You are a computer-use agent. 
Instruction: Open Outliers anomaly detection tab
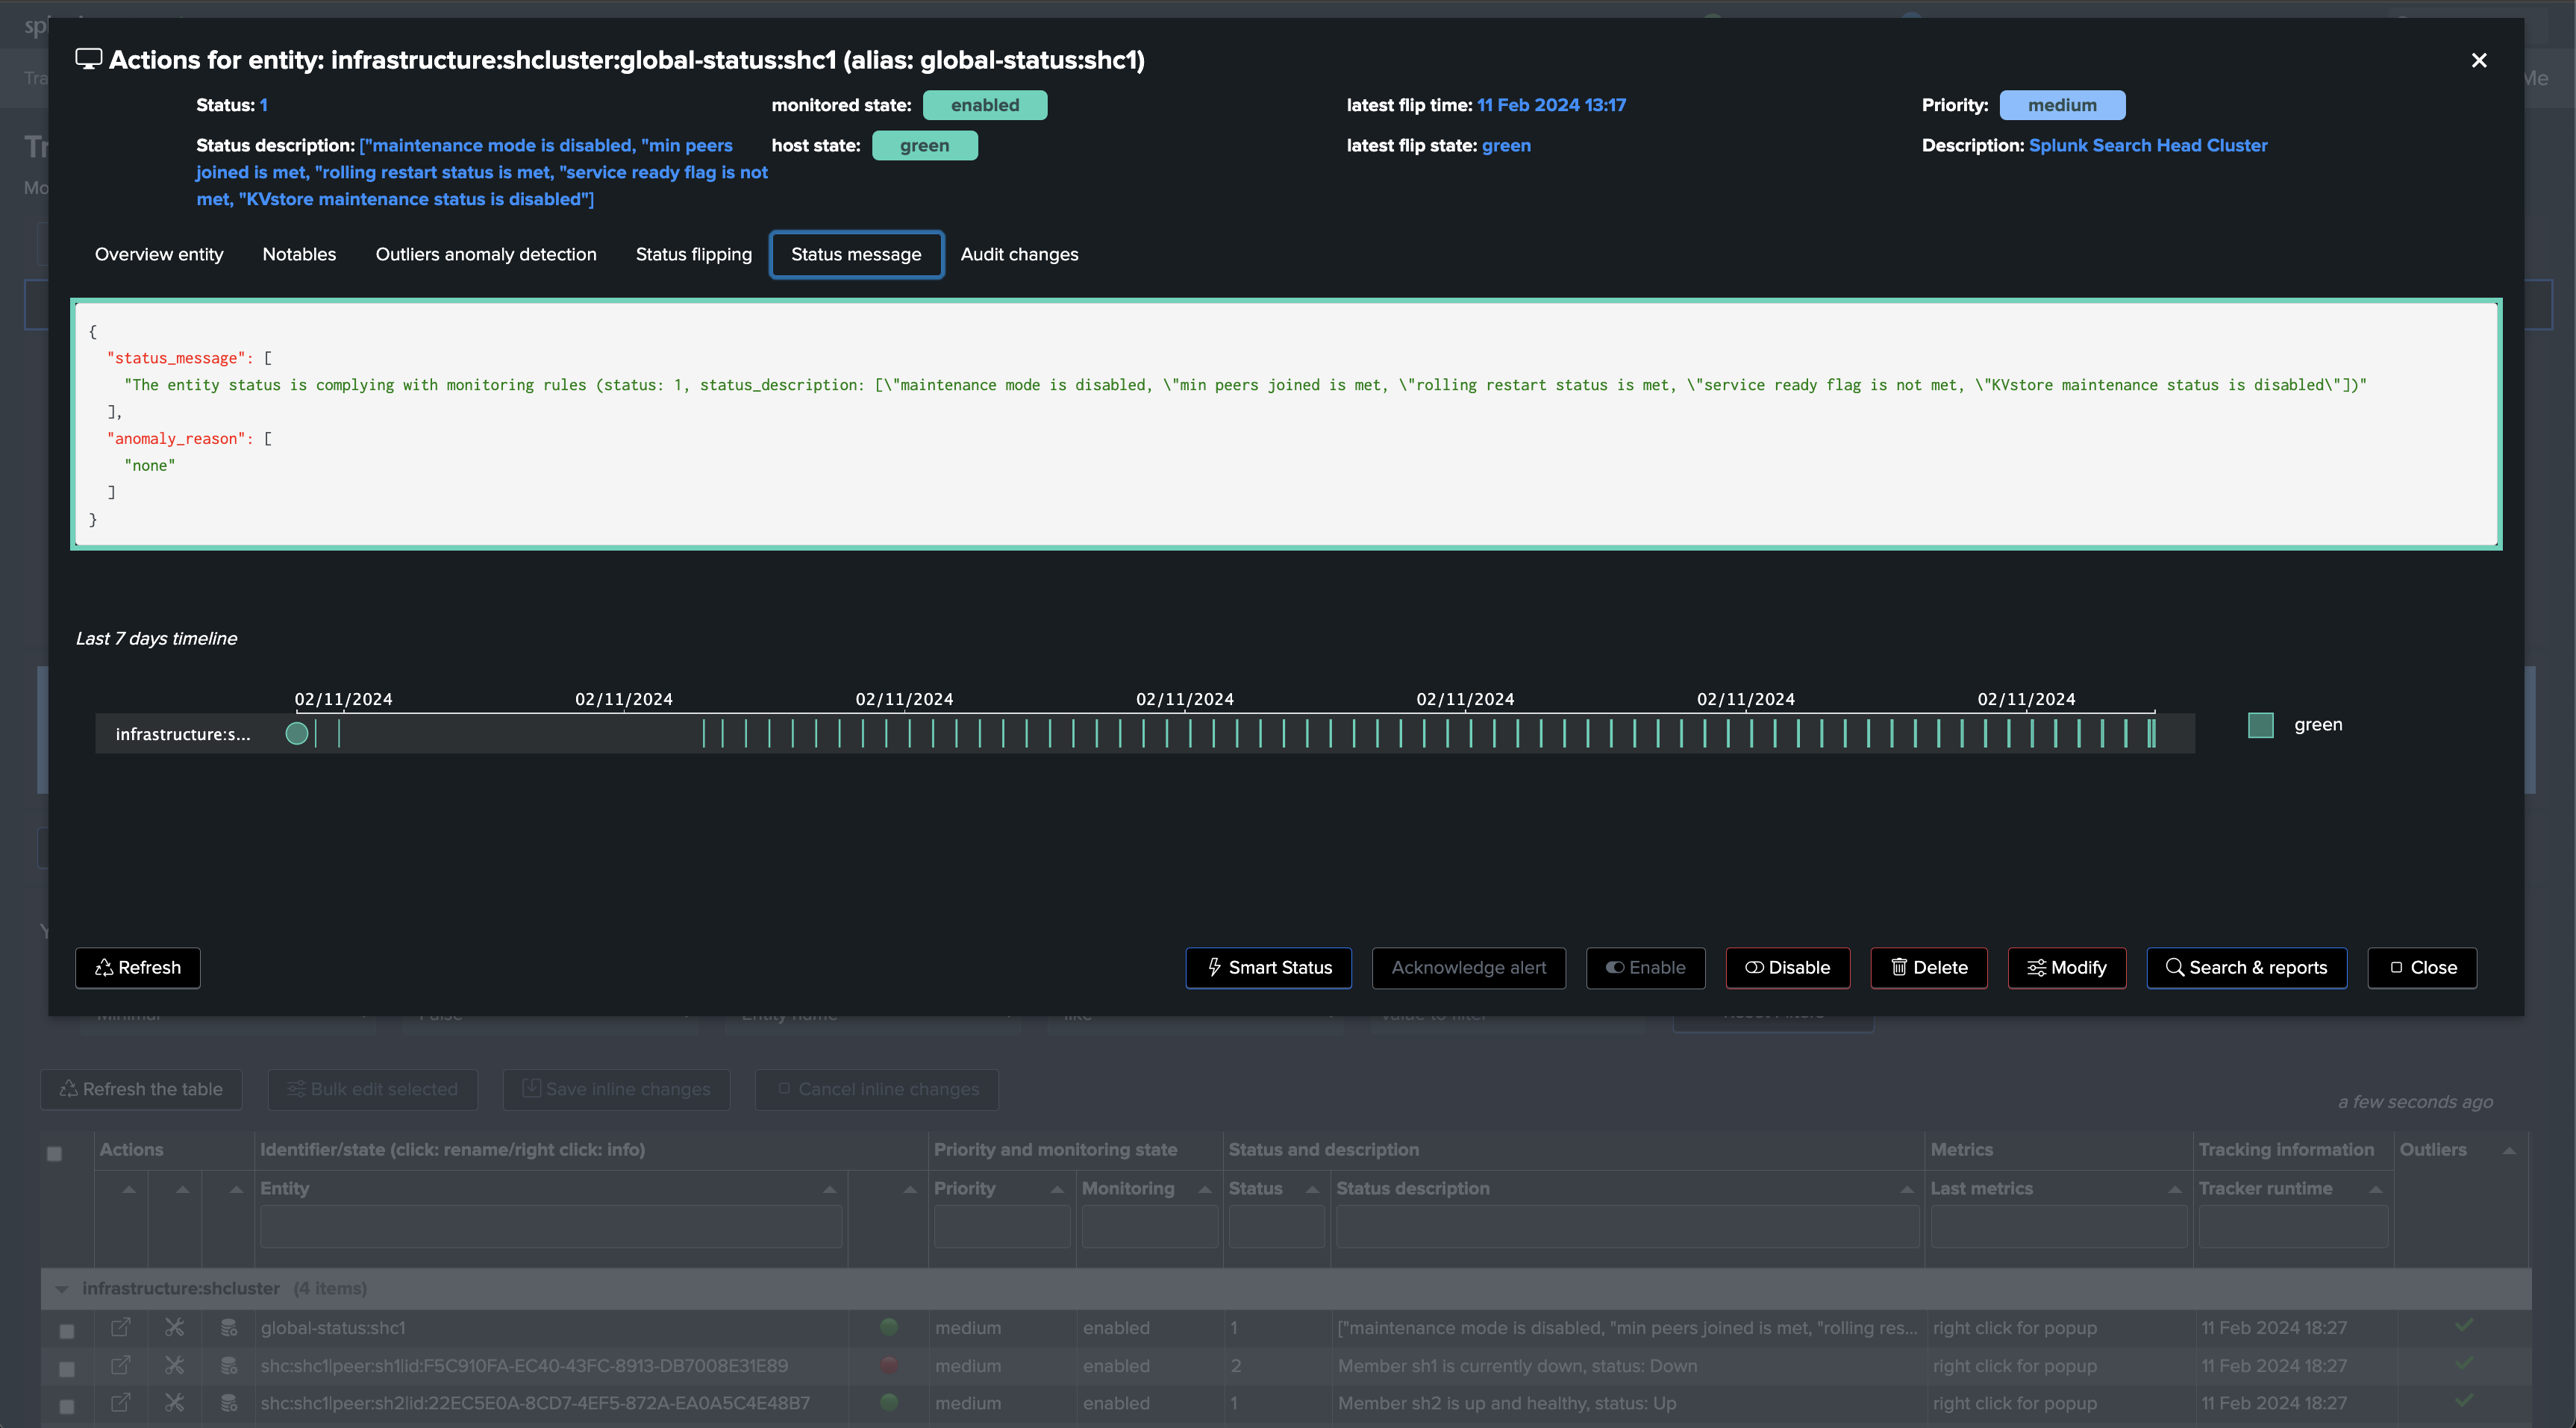(486, 254)
